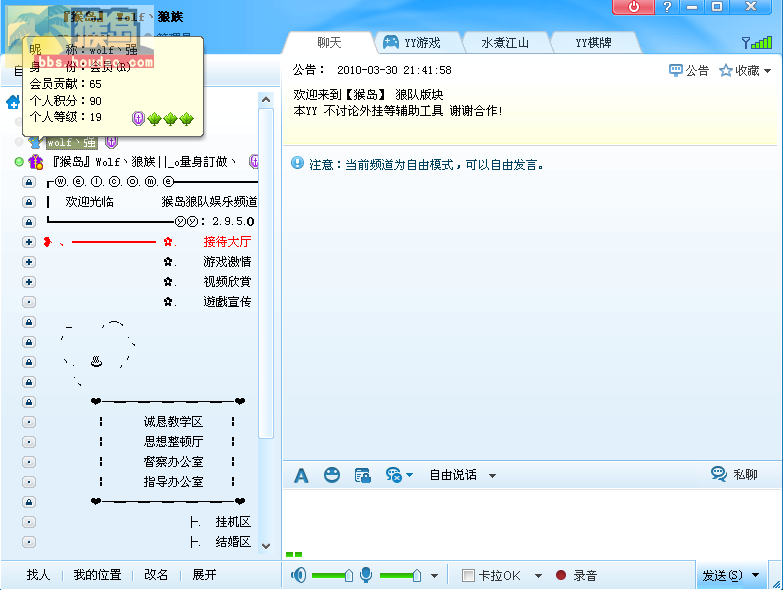Click the 收藏 star icon
Screen dimensions: 783x590
click(x=726, y=70)
